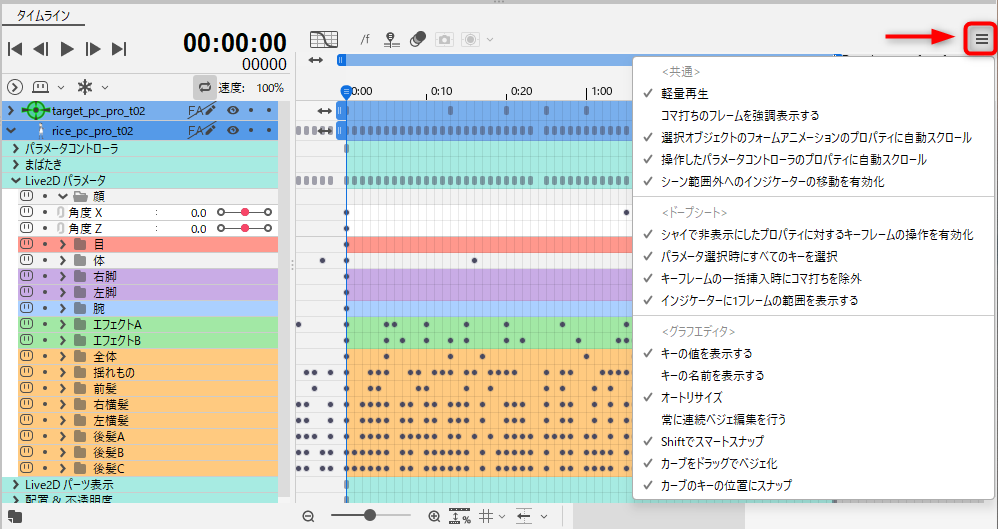Click the shy icon on 前髪 row
The image size is (998, 529).
click(x=26, y=388)
